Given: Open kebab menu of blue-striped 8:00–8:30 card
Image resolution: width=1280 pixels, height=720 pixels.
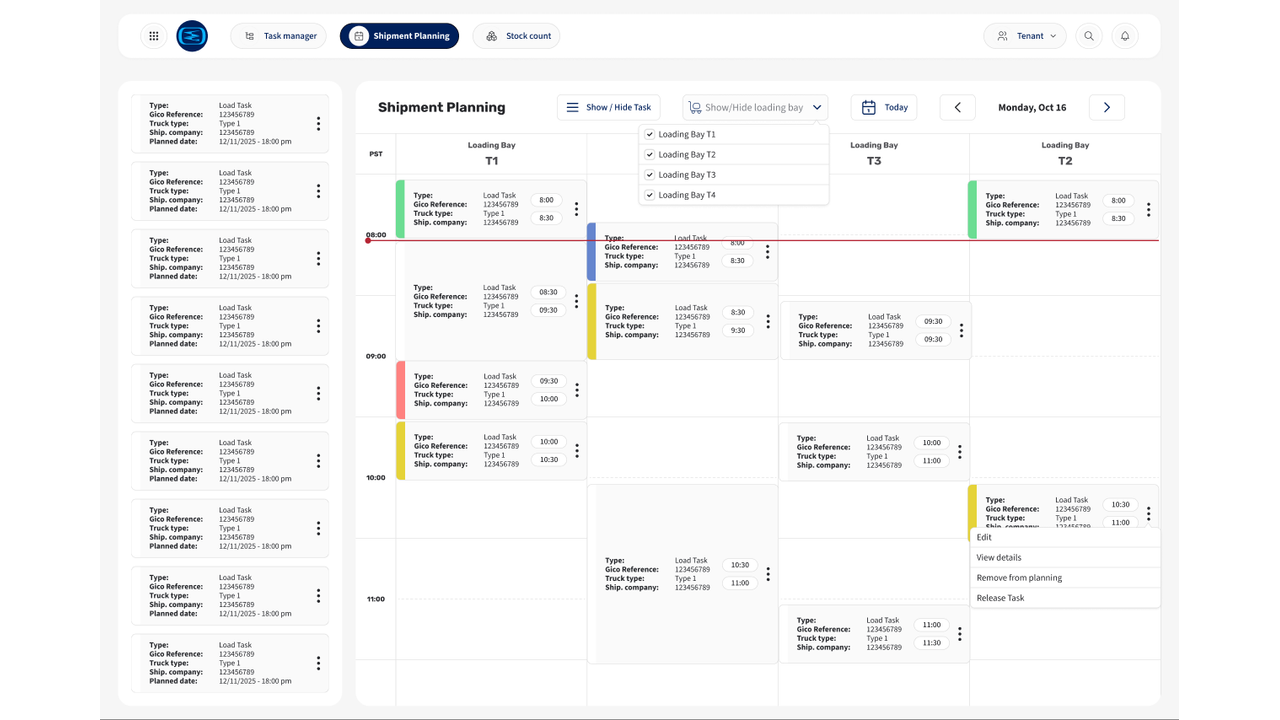Looking at the screenshot, I should pos(767,252).
